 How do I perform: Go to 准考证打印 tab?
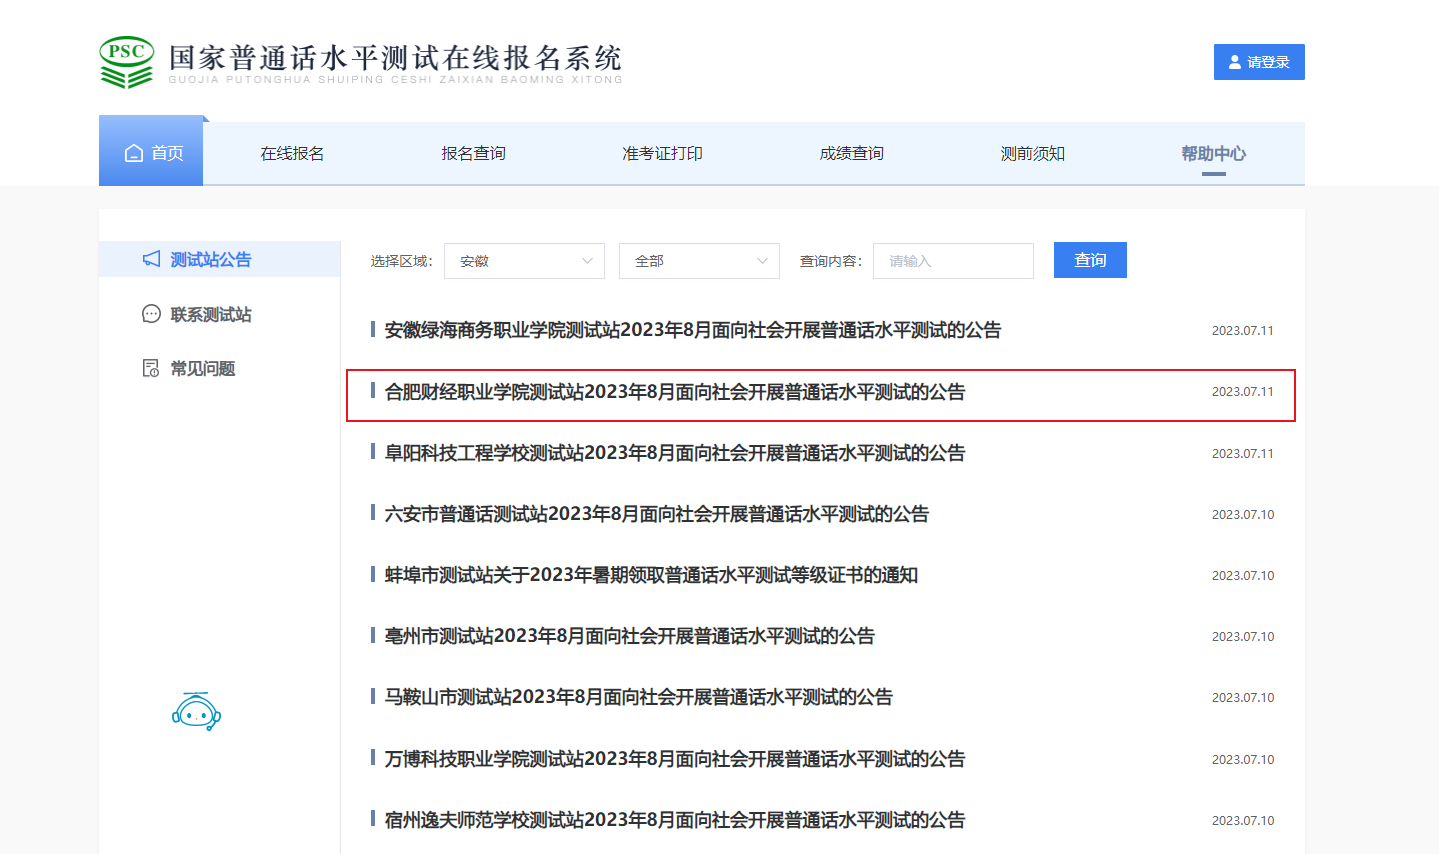tap(662, 153)
